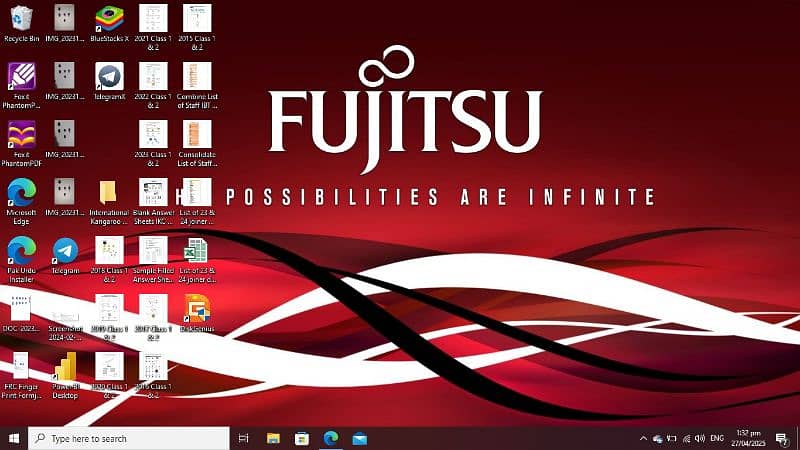
Task: Select the 2023 Class 1 & 2 file
Action: click(153, 143)
